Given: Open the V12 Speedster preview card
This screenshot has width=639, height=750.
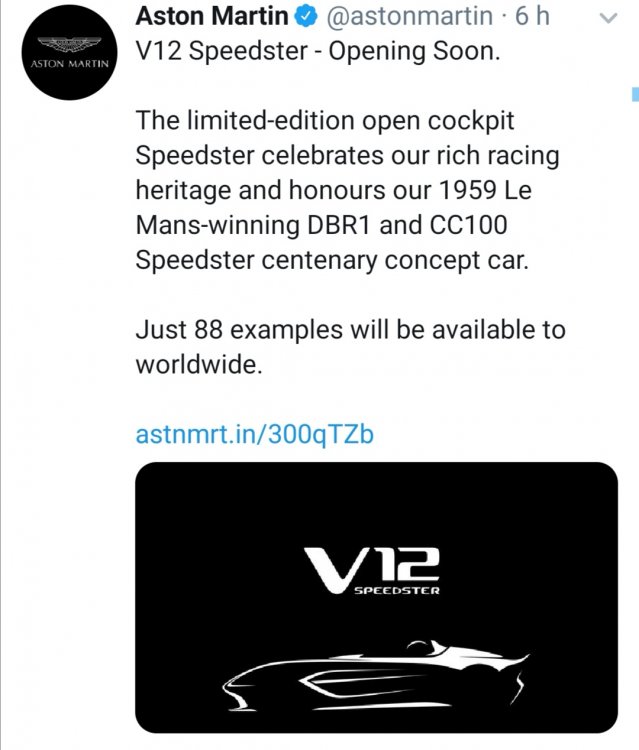Looking at the screenshot, I should [x=376, y=597].
